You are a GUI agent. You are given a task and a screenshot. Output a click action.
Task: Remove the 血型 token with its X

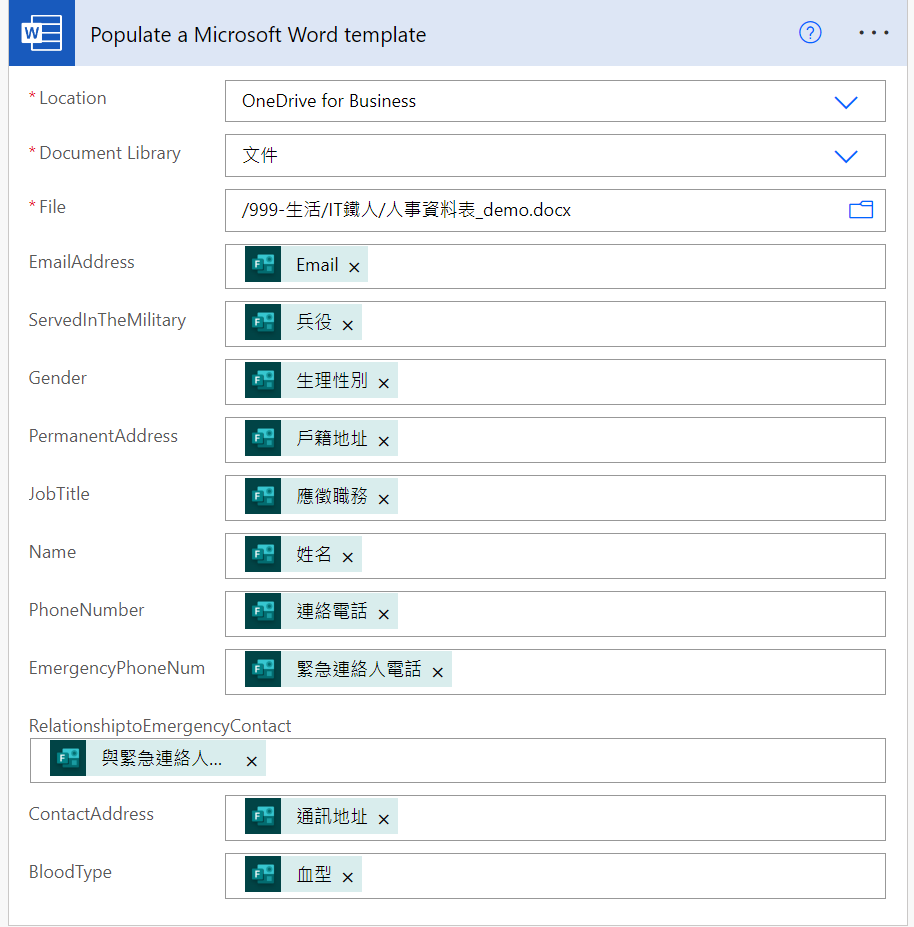pos(348,877)
